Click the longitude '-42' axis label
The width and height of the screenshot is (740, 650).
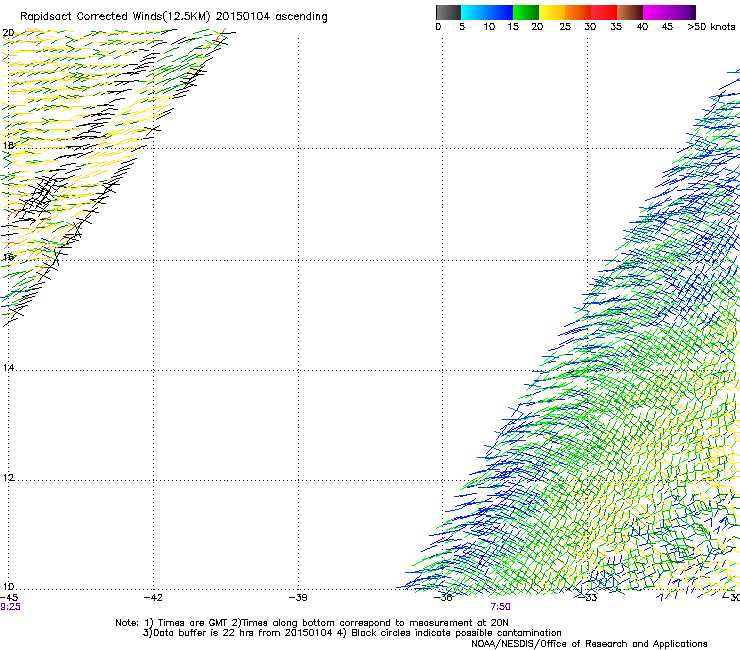click(x=153, y=598)
